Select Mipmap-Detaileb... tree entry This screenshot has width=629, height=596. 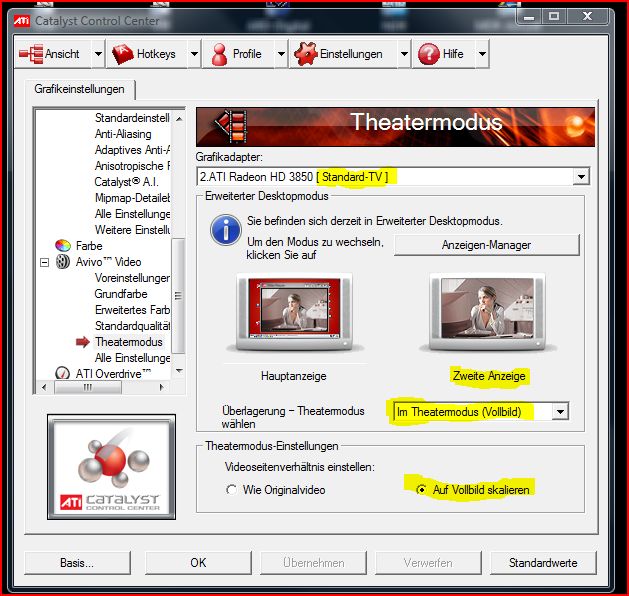(x=132, y=198)
